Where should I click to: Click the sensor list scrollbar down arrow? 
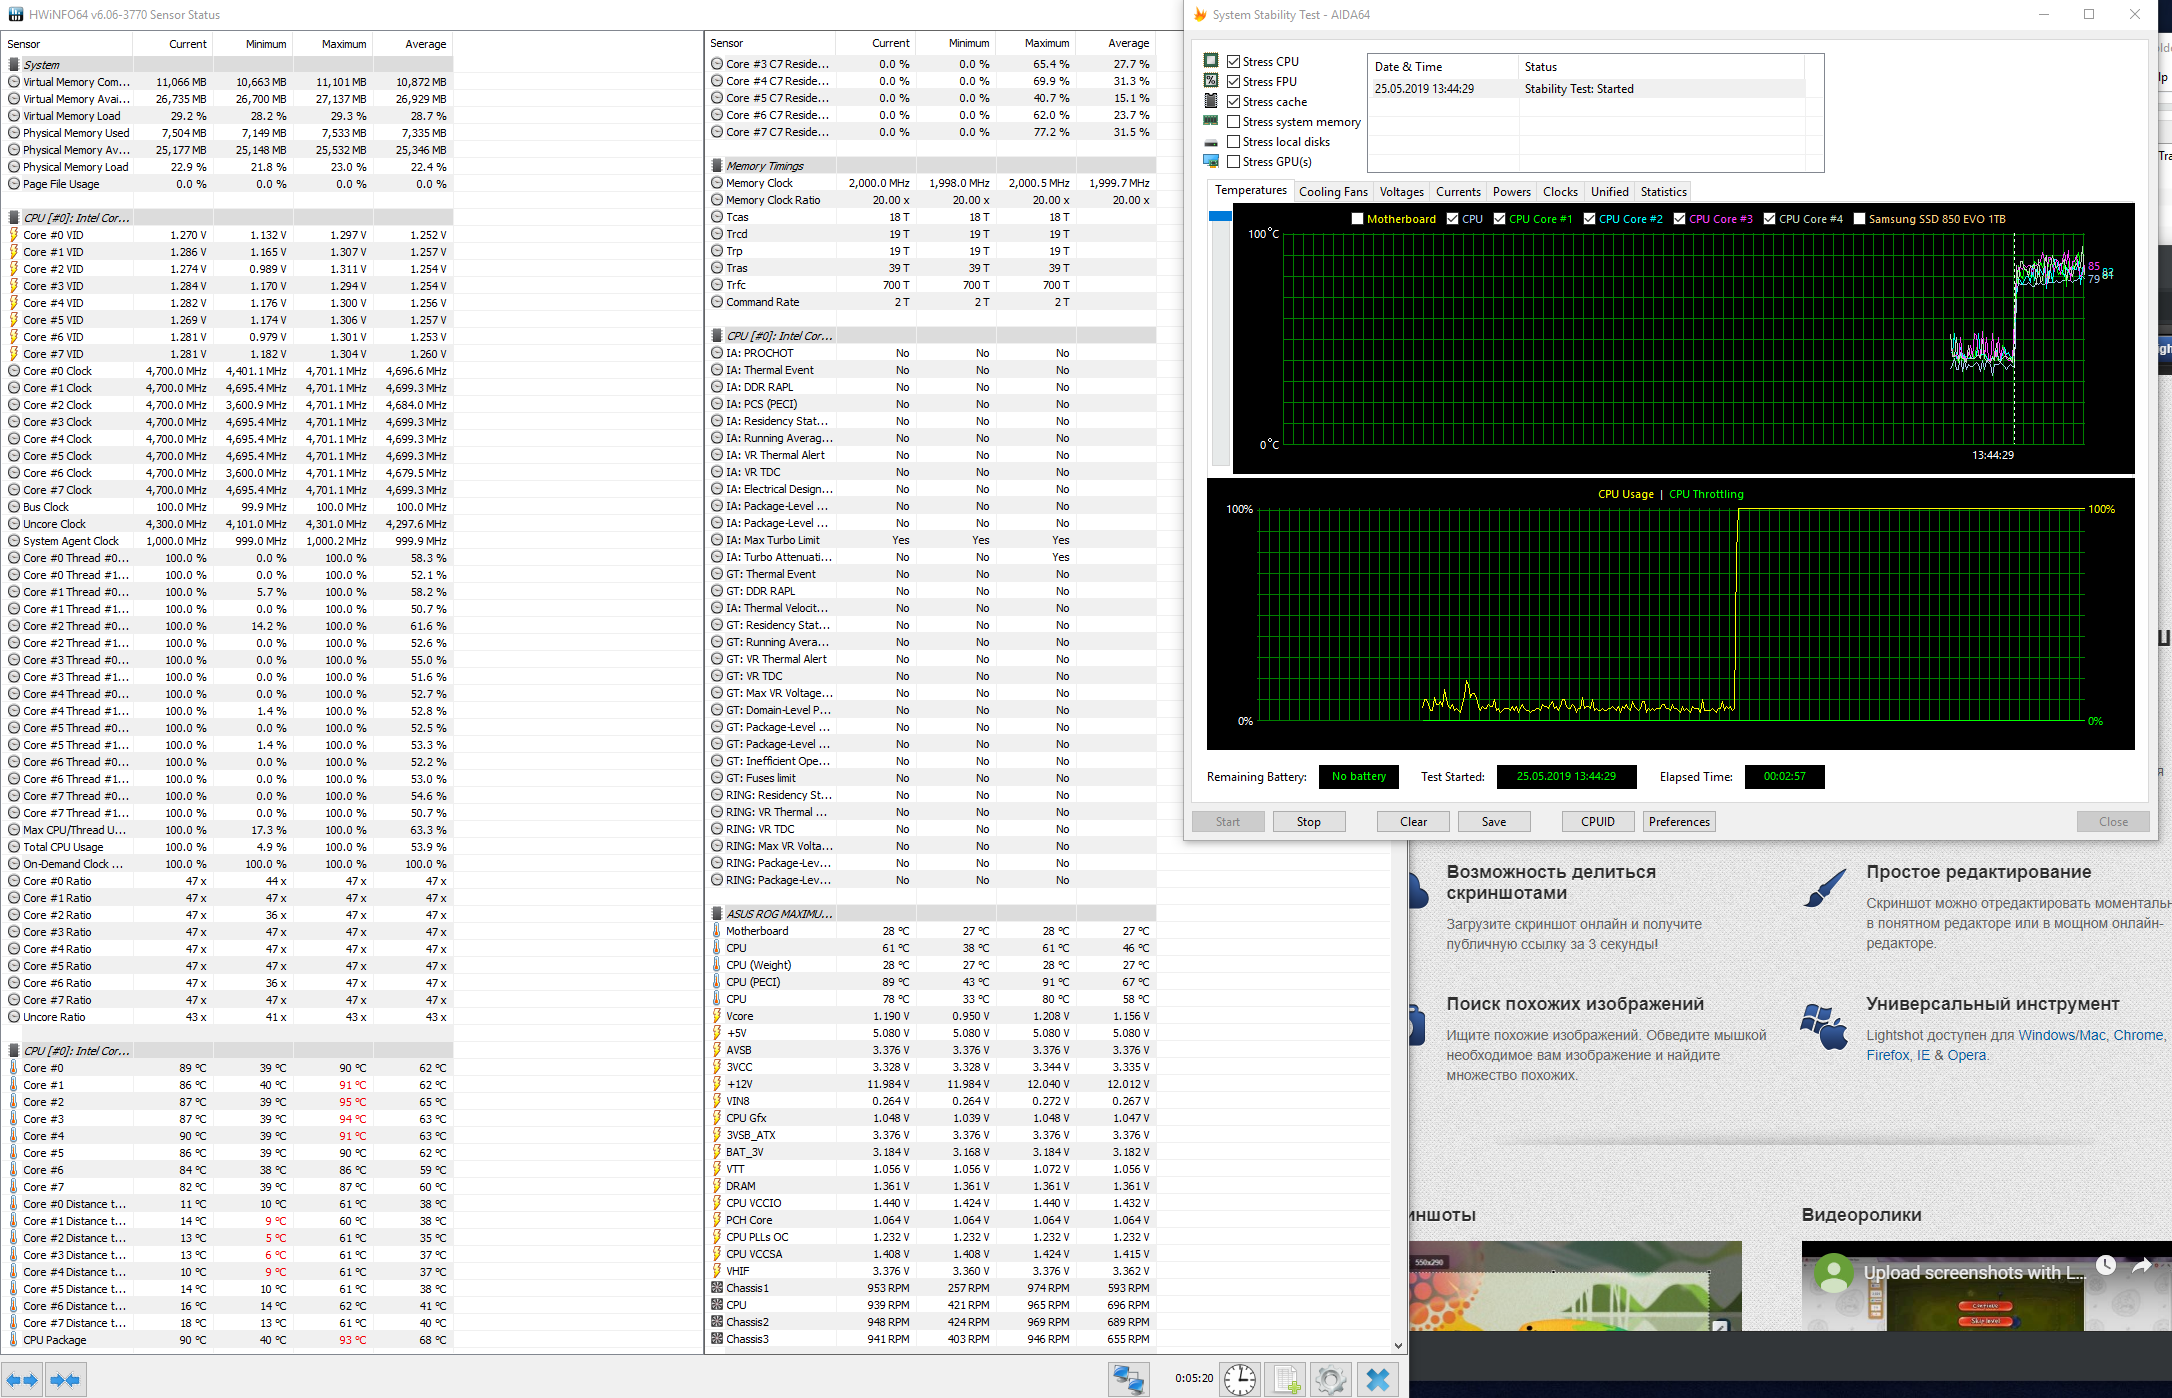coord(1398,1345)
